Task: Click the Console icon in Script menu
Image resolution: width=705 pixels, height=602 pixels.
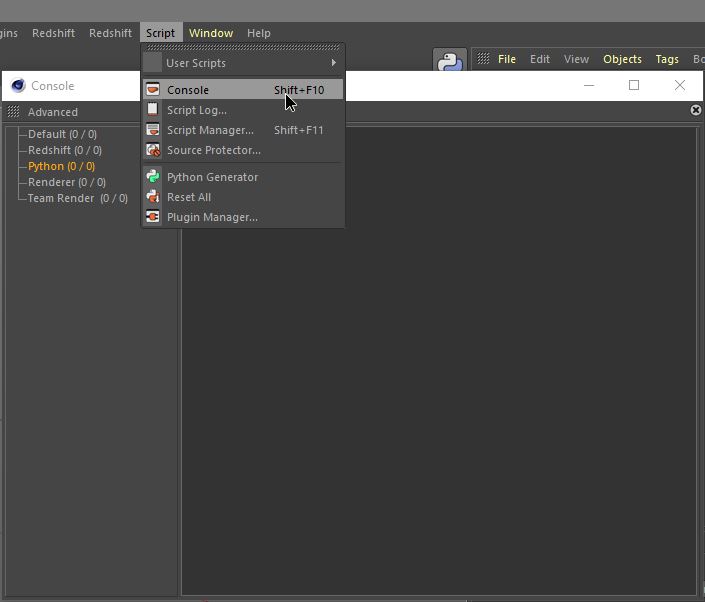Action: click(x=153, y=90)
